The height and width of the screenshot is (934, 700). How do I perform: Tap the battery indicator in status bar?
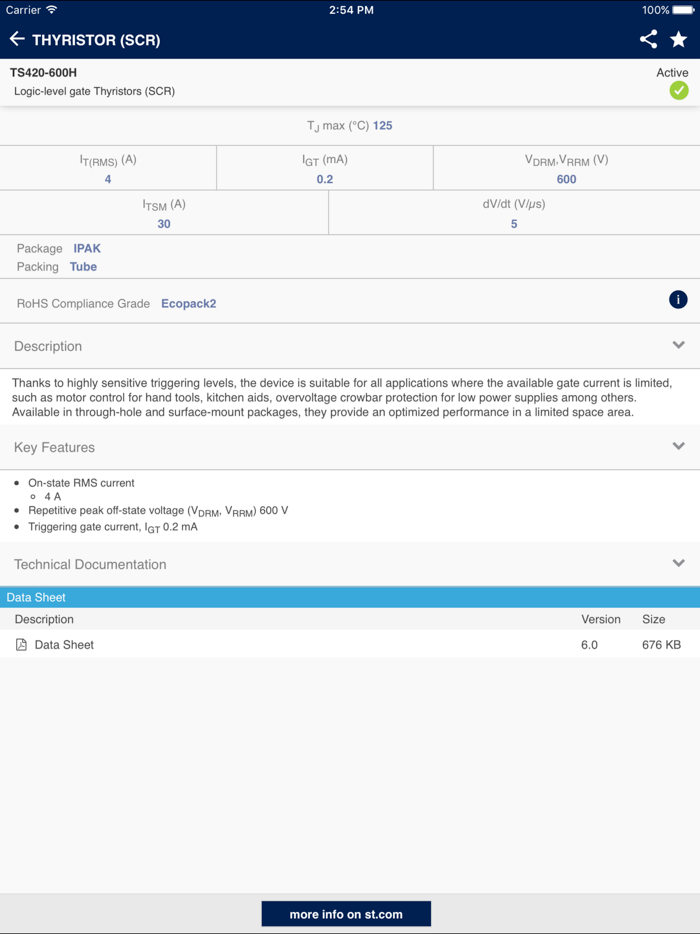click(683, 10)
